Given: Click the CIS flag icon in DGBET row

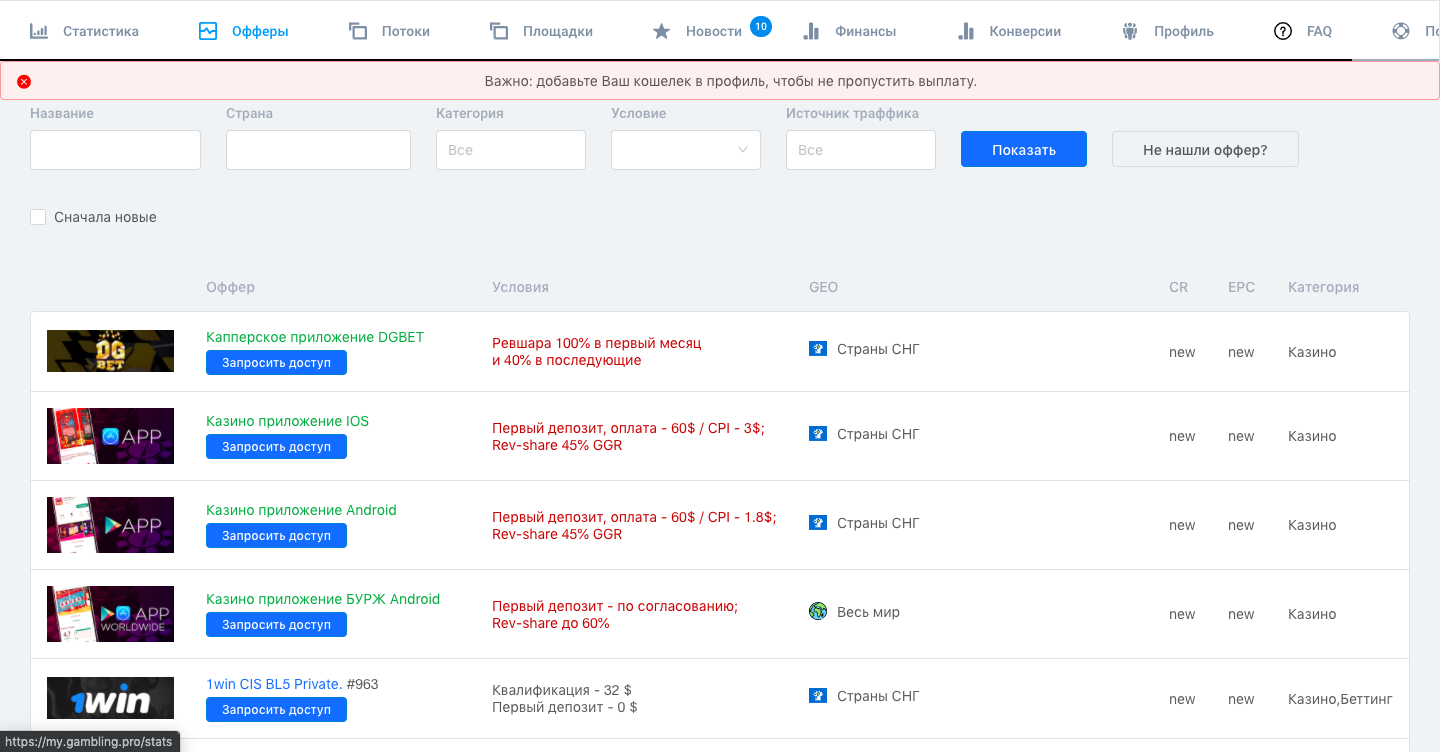Looking at the screenshot, I should pyautogui.click(x=818, y=349).
